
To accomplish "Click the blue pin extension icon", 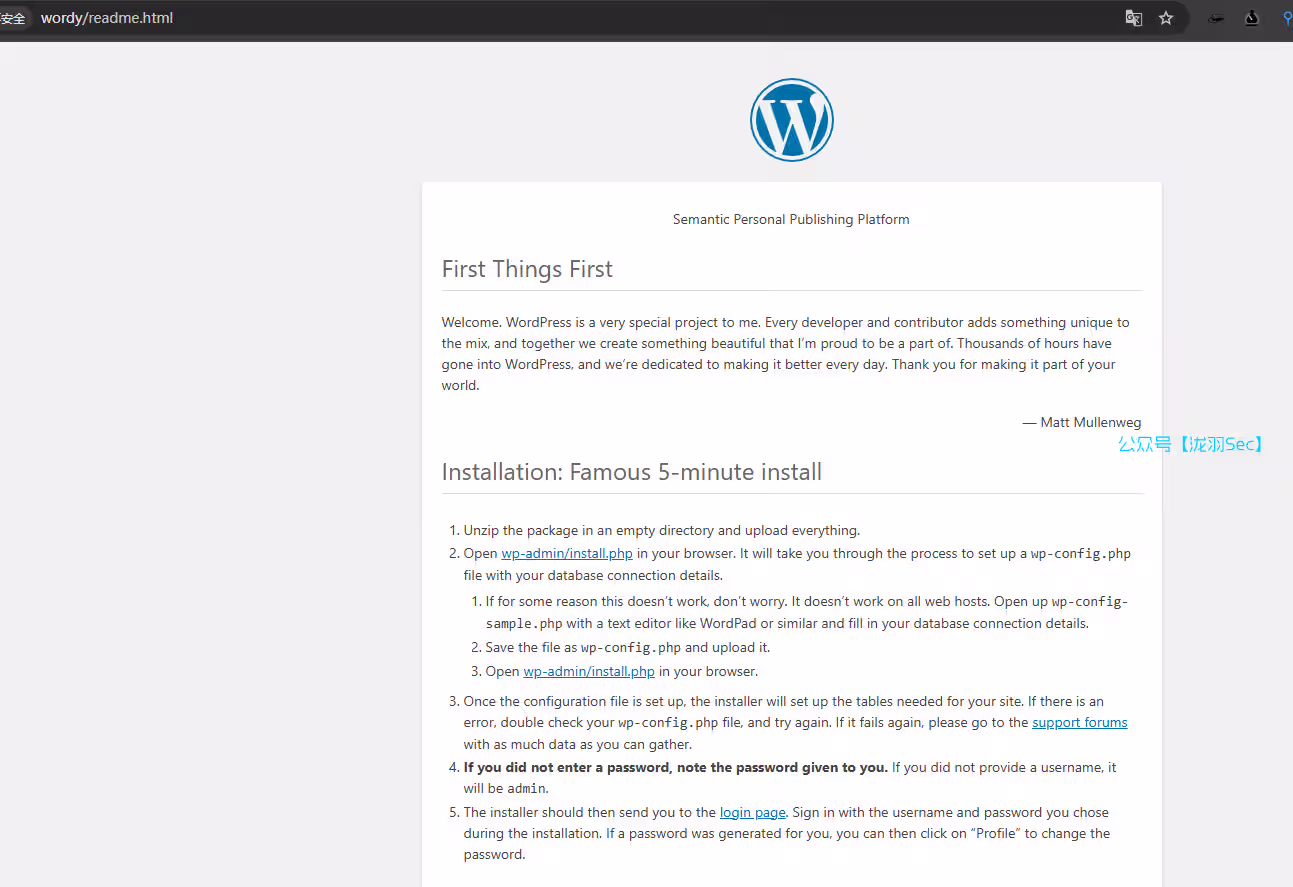I will [x=1287, y=18].
